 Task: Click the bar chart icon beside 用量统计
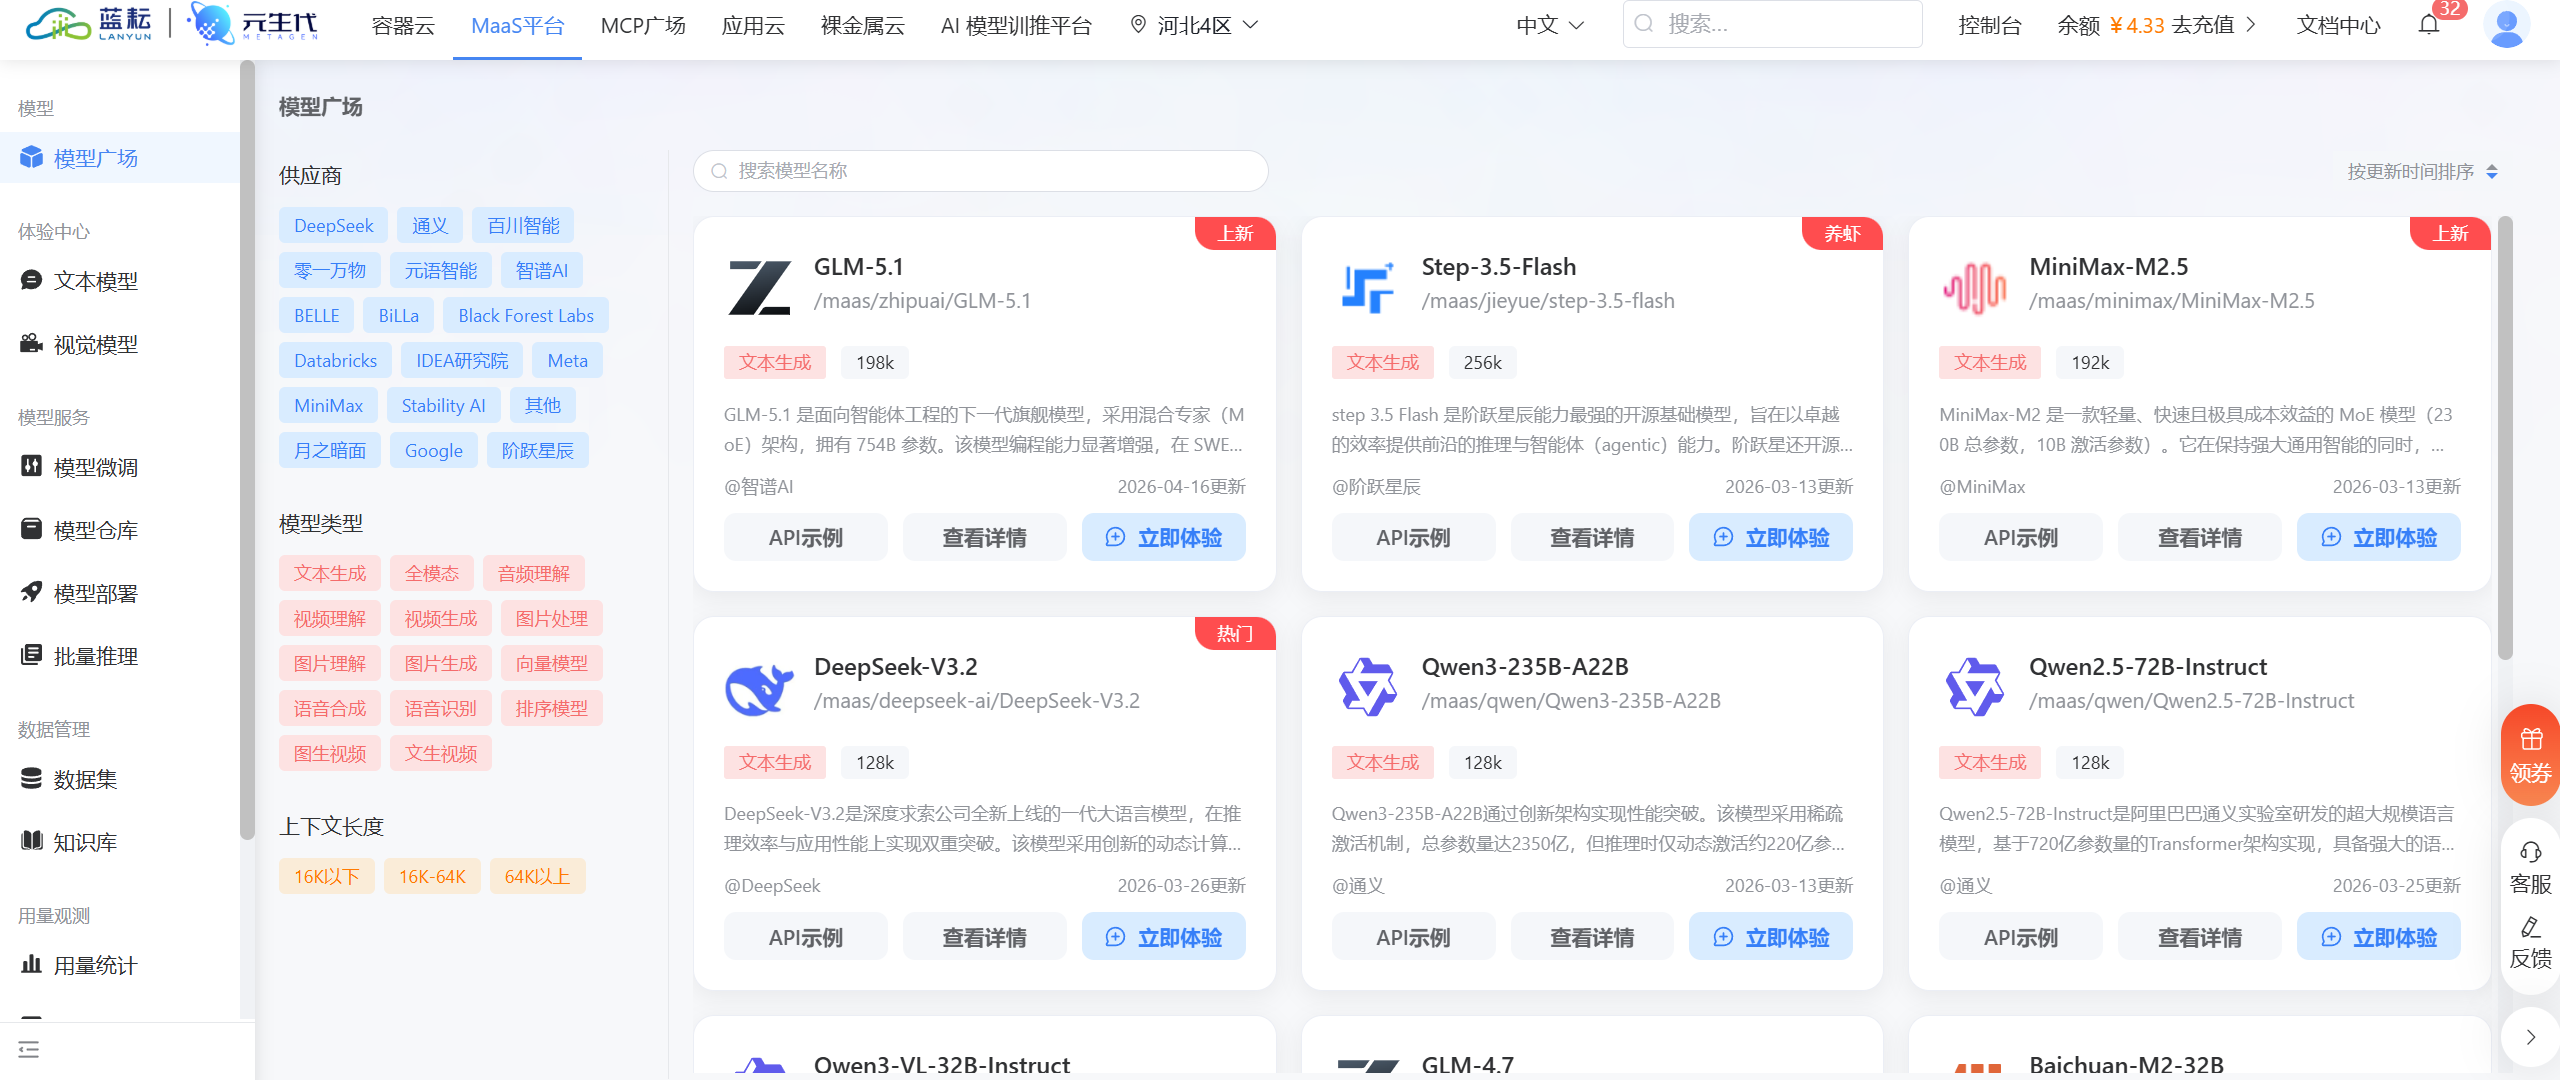tap(32, 964)
